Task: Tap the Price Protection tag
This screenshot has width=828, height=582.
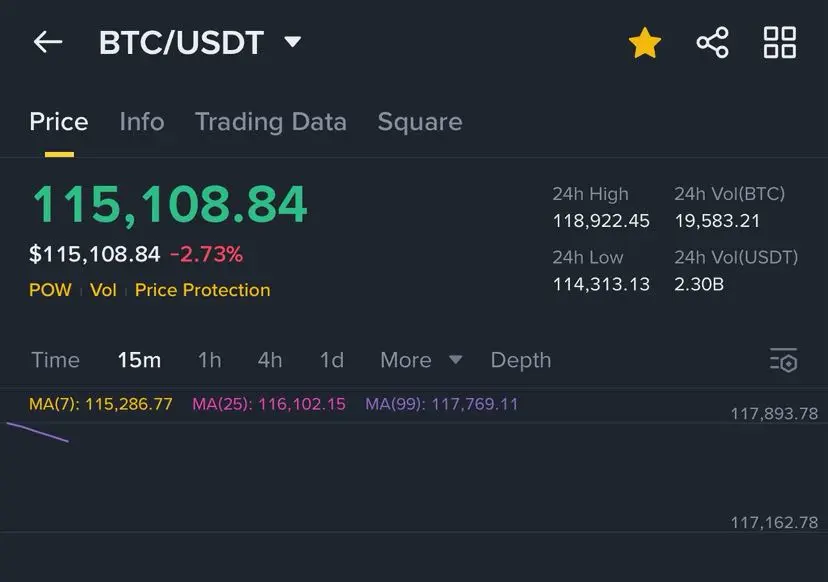Action: pos(202,290)
